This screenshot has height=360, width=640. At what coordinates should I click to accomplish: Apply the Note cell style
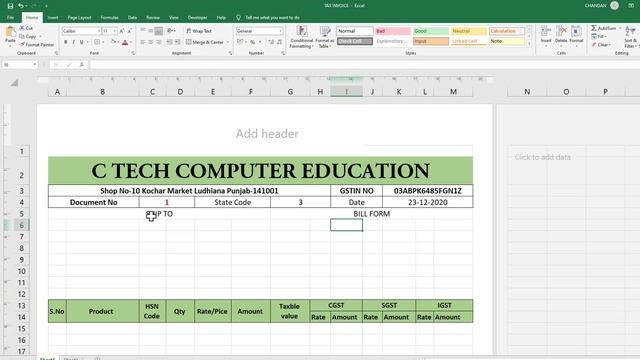tap(506, 41)
